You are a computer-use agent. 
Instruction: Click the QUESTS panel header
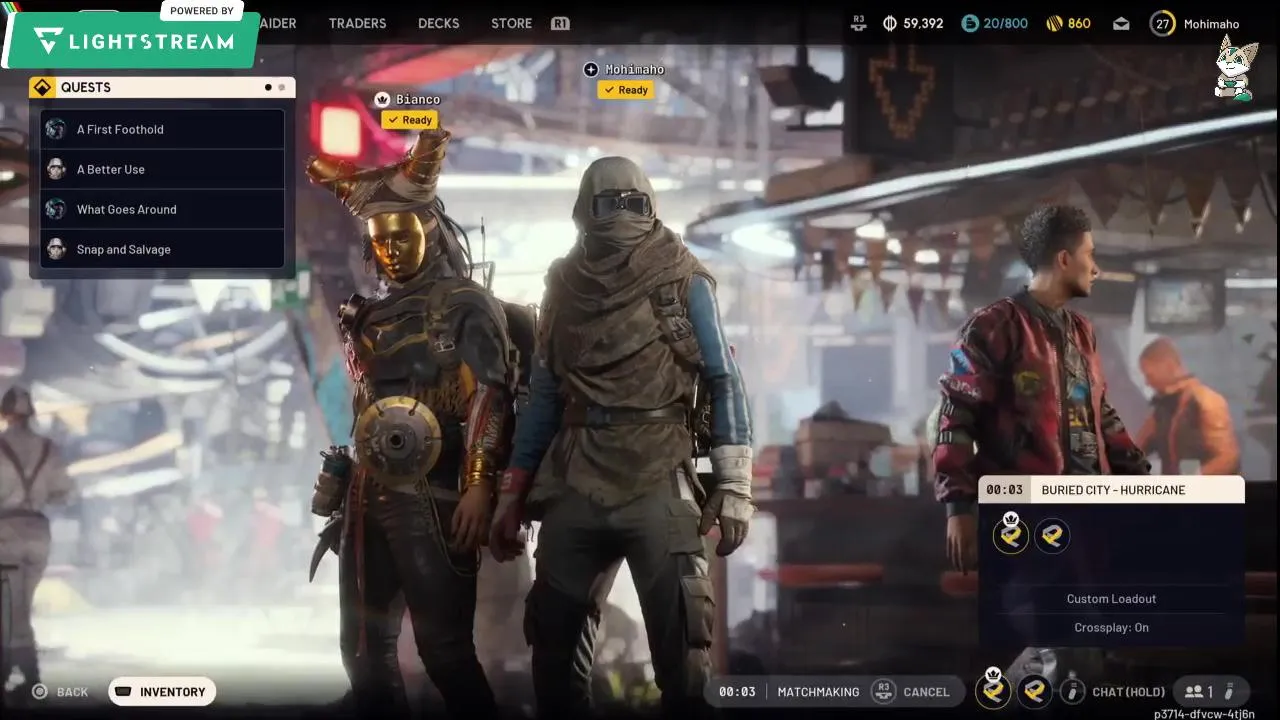pos(162,87)
